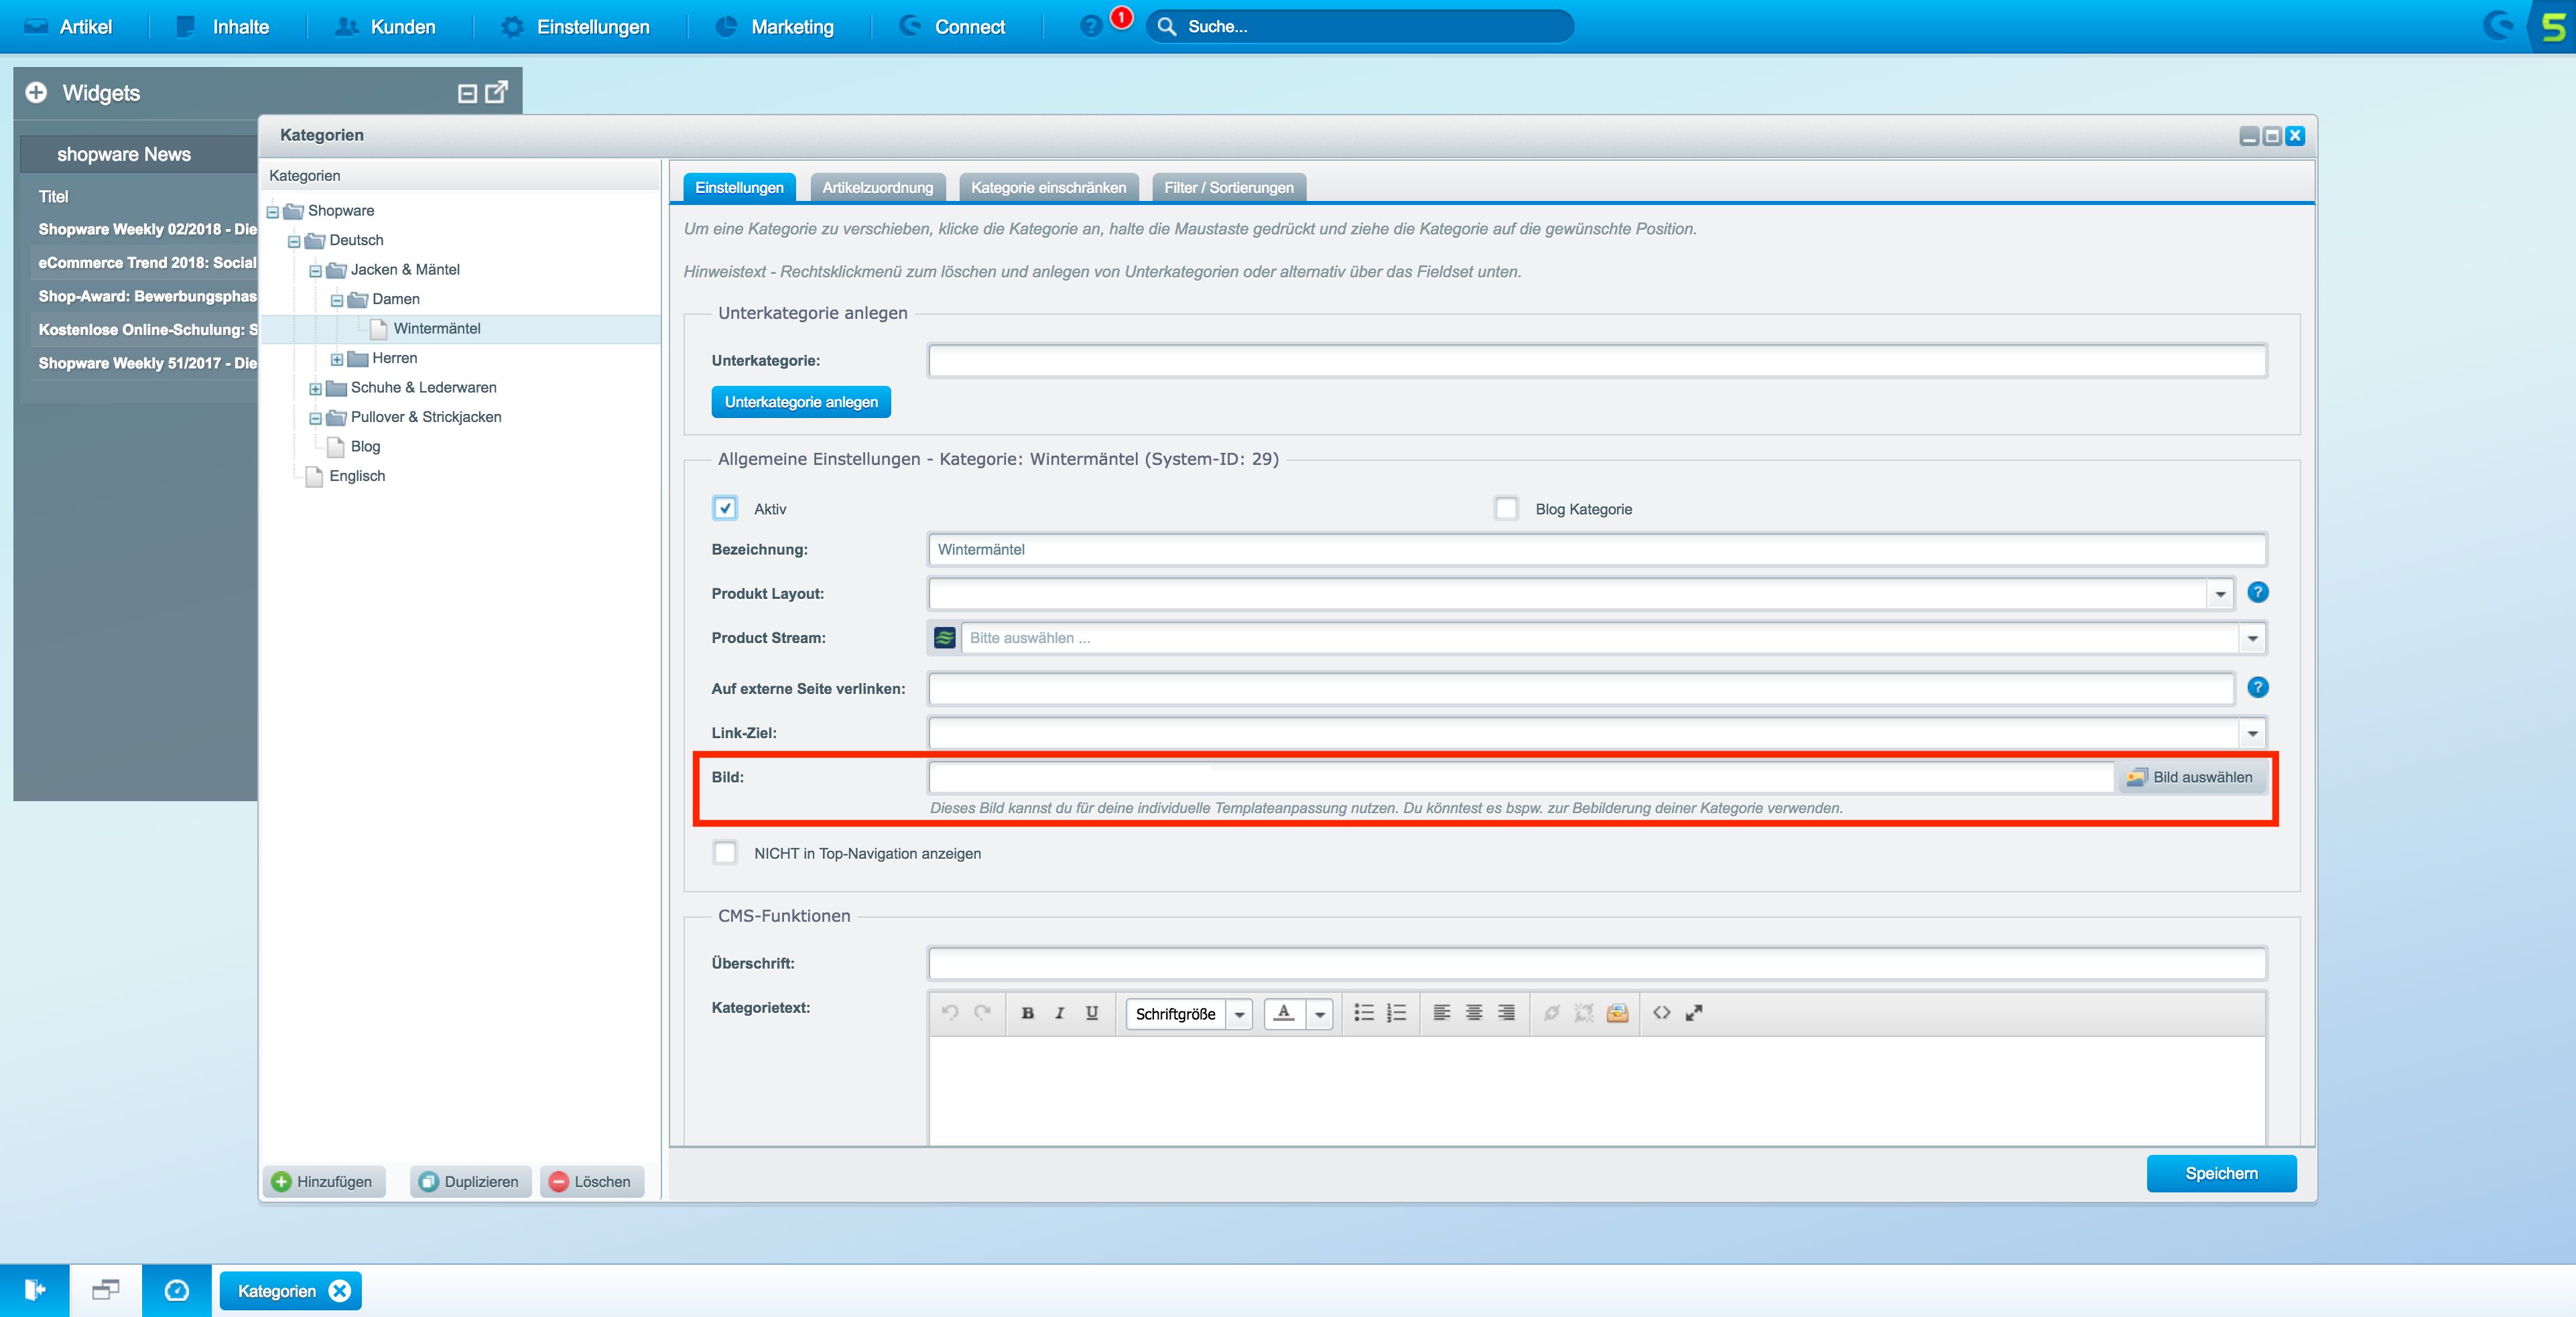The image size is (2576, 1317).
Task: Switch to Filter / Sortierungen tab
Action: tap(1228, 187)
